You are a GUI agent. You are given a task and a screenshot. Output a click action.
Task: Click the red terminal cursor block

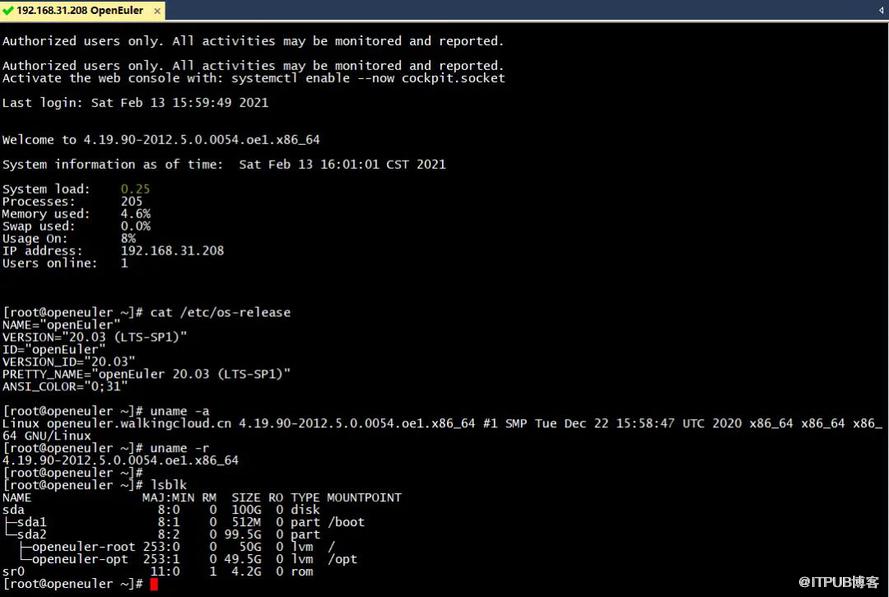click(154, 584)
